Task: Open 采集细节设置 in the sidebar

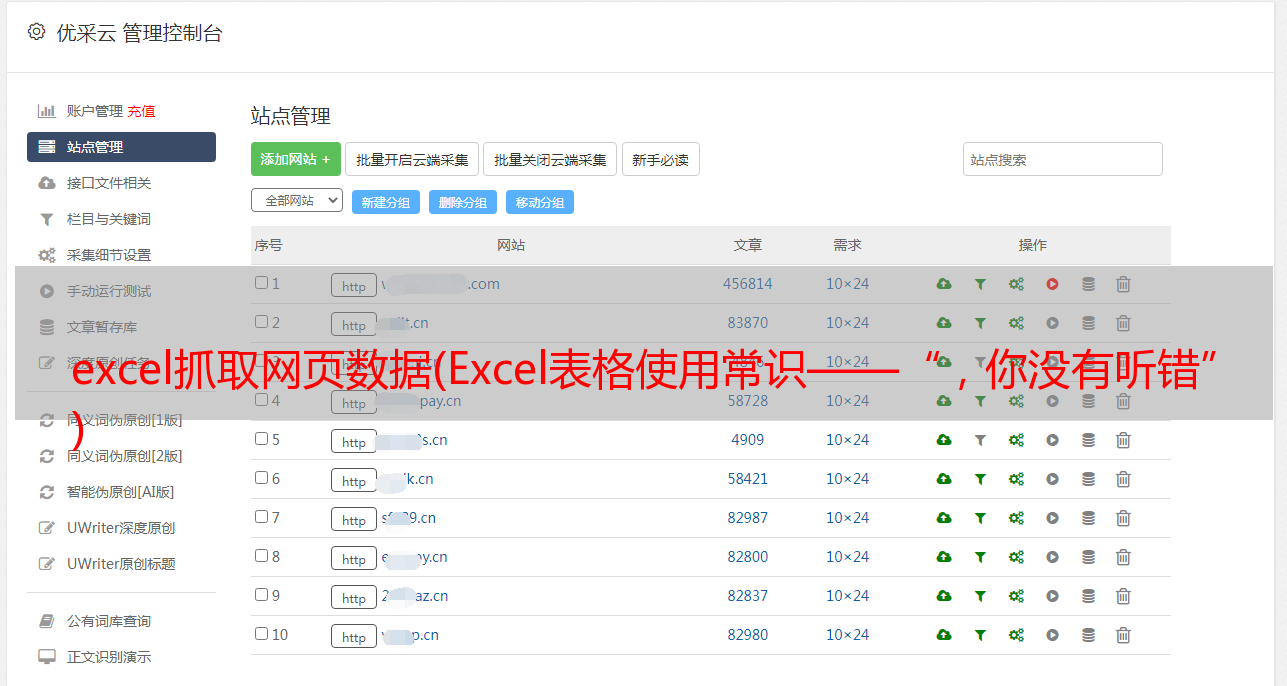Action: [x=109, y=255]
